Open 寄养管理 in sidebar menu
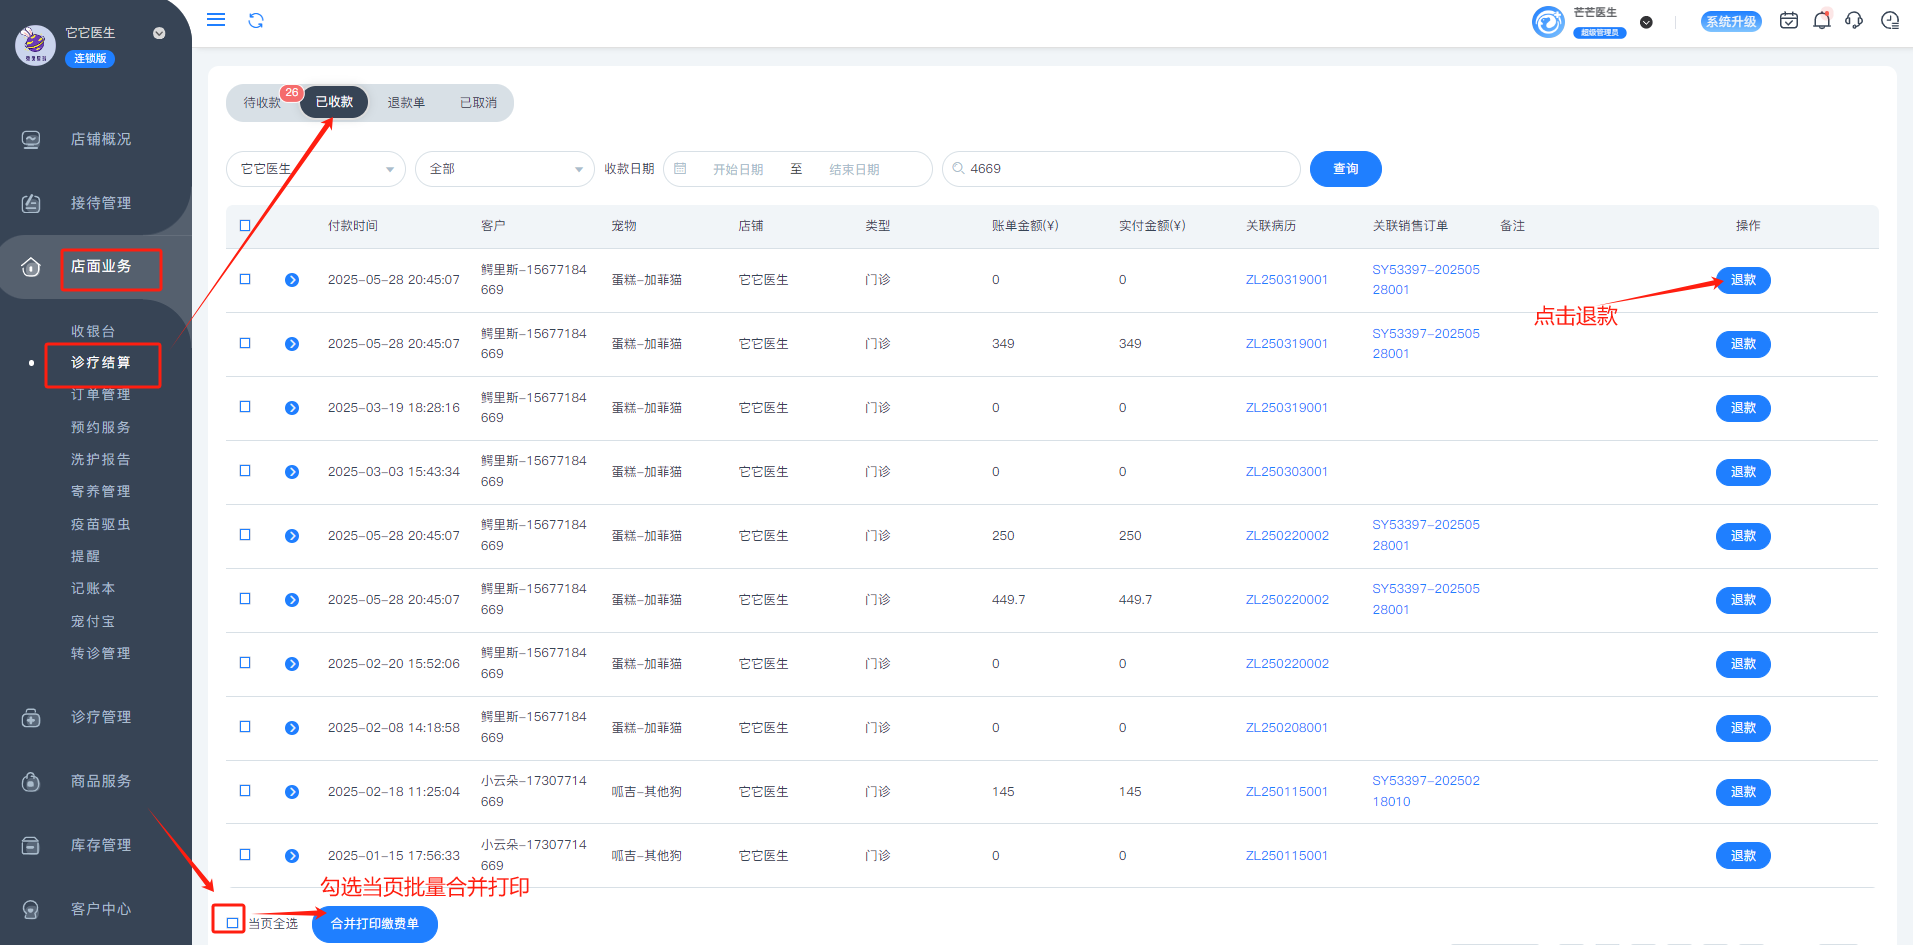The width and height of the screenshot is (1913, 945). pyautogui.click(x=100, y=491)
